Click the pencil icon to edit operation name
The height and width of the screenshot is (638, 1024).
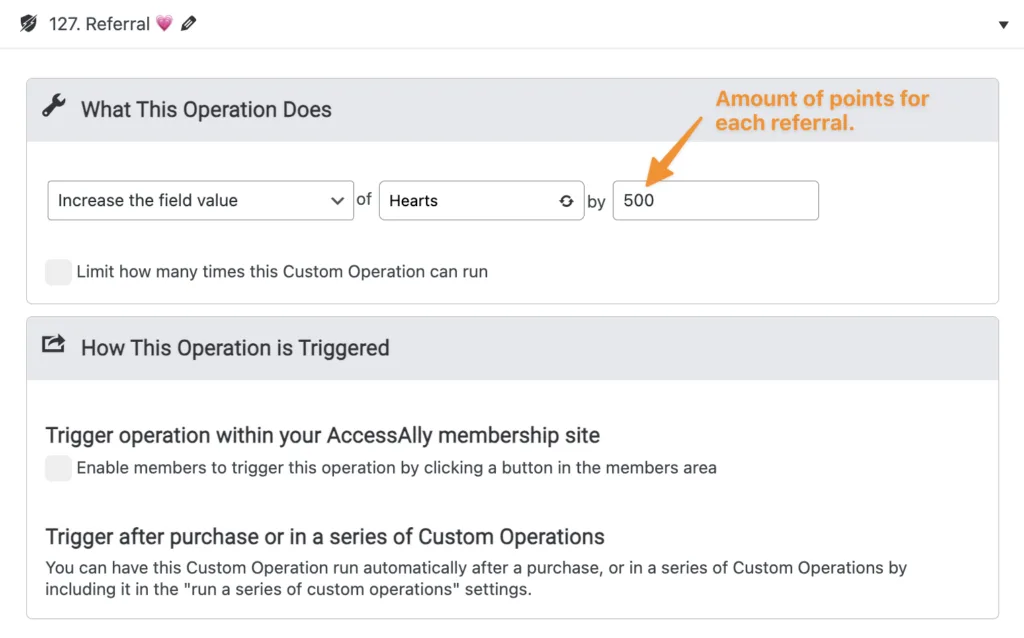(191, 23)
